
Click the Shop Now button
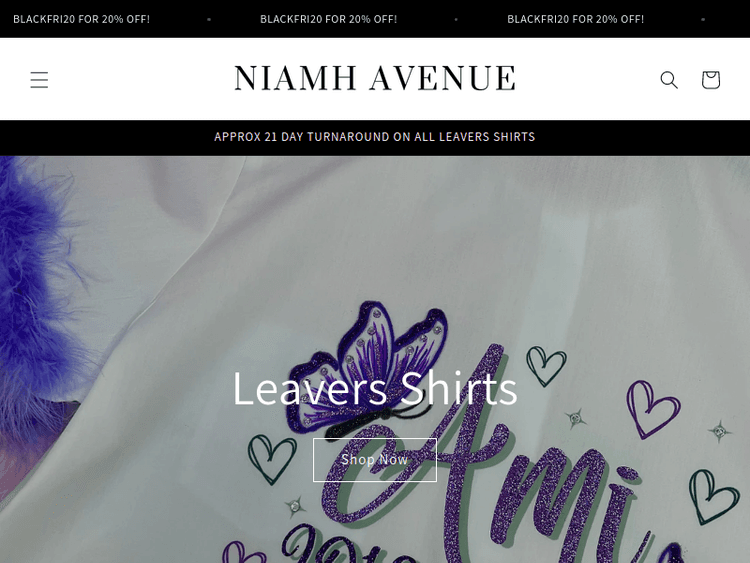pos(375,460)
